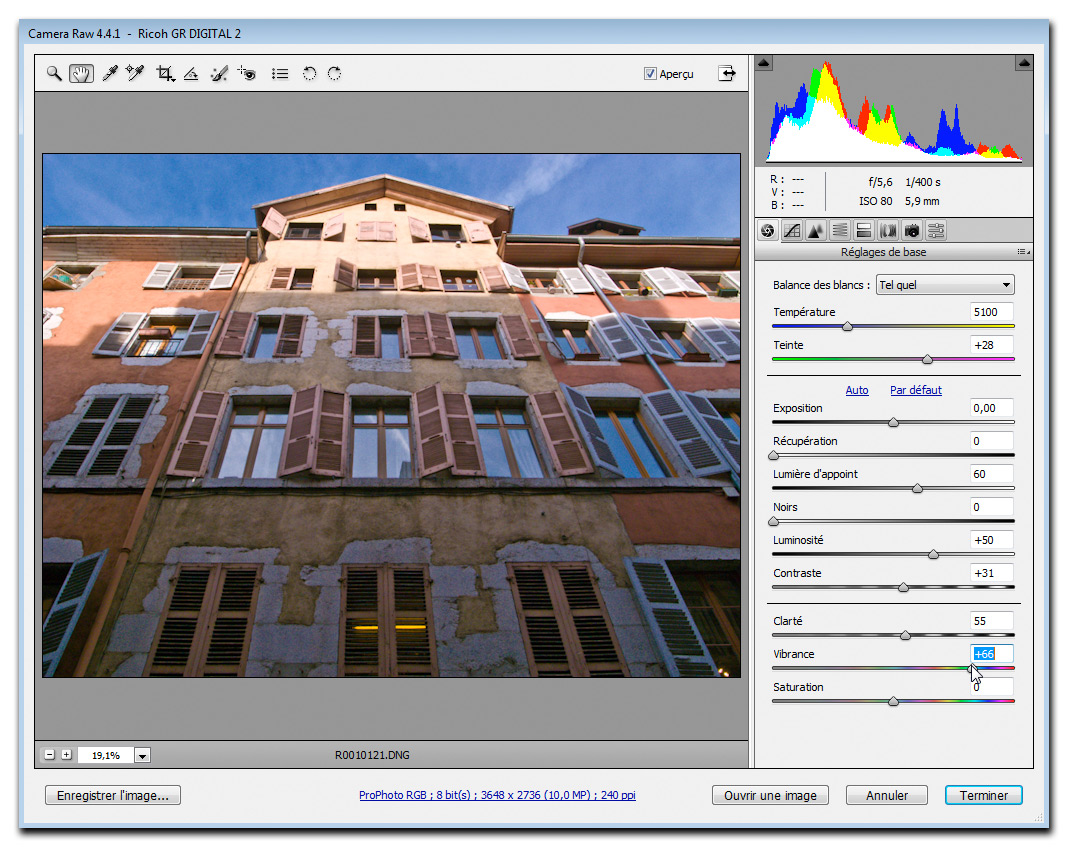1068x847 pixels.
Task: Open the zoom level dropdown arrow
Action: coord(142,755)
